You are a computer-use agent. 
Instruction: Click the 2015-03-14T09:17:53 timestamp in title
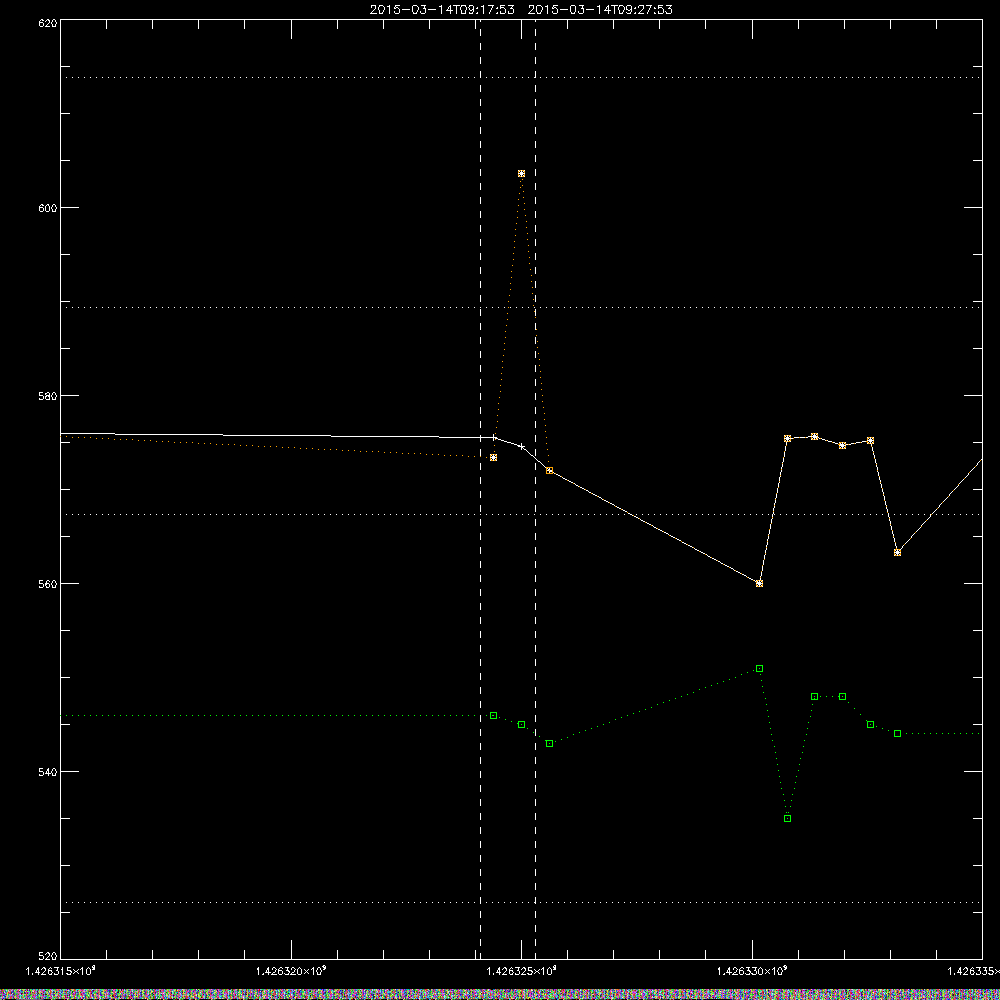point(442,10)
